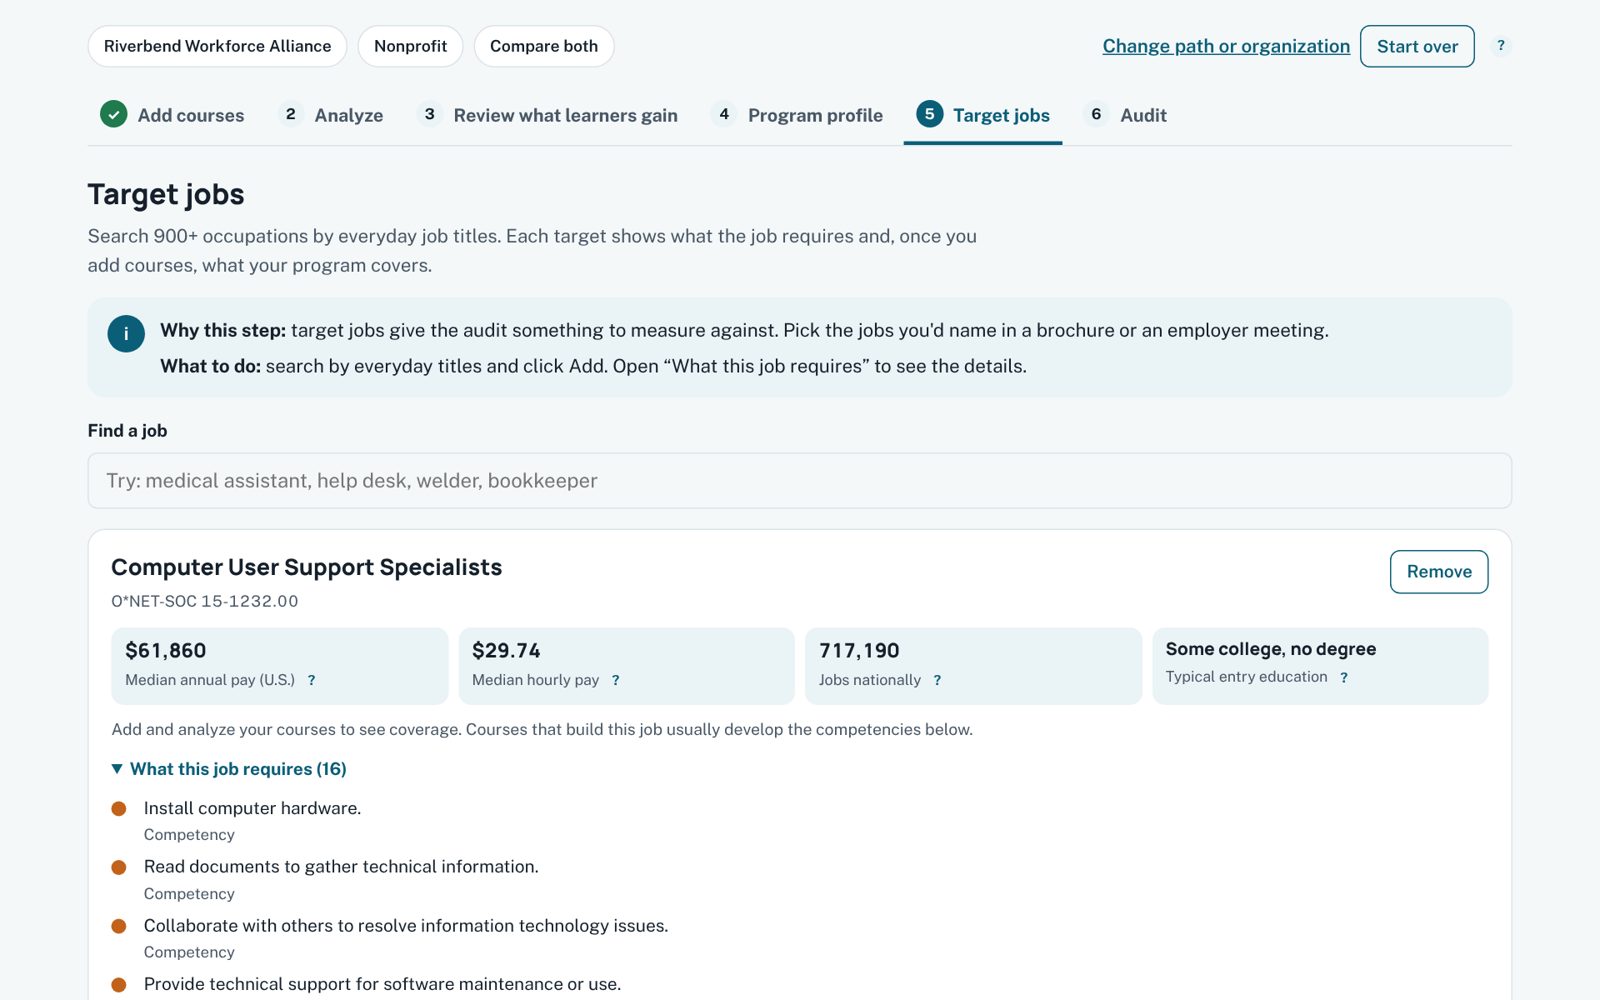Image resolution: width=1600 pixels, height=1000 pixels.
Task: Click the step 5 number badge
Action: [x=930, y=114]
